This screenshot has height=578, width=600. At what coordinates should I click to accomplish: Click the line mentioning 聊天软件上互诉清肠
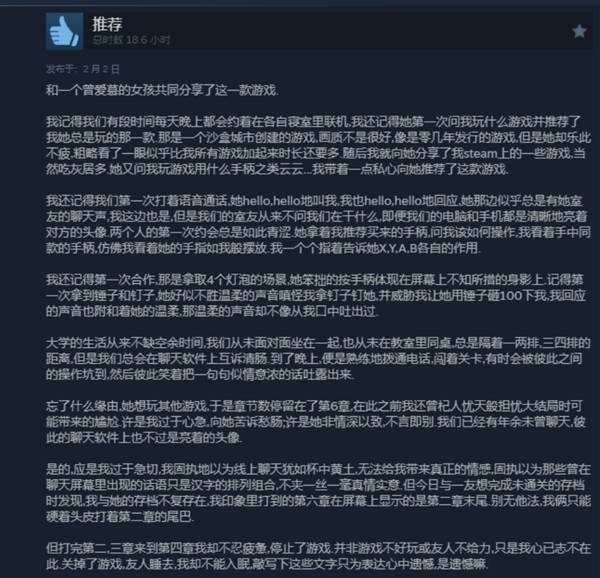pyautogui.click(x=316, y=359)
